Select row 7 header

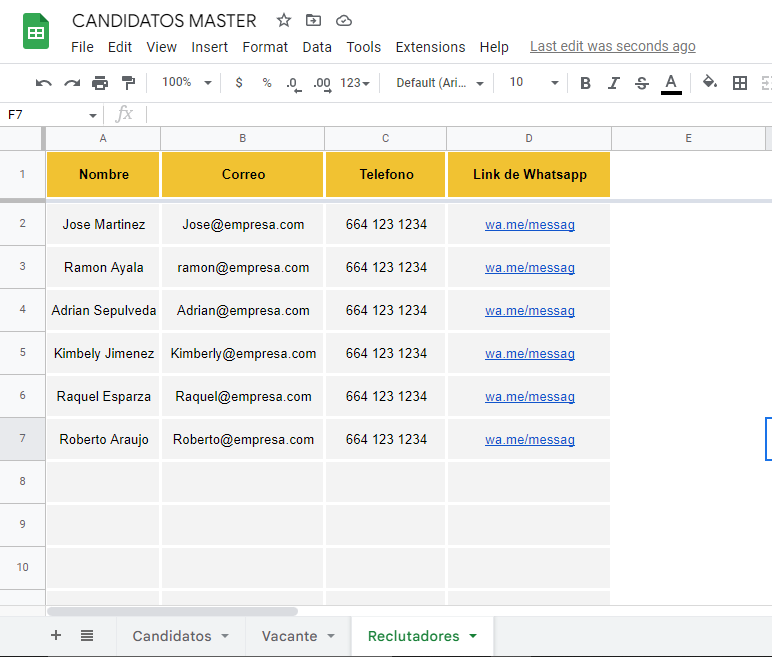pyautogui.click(x=23, y=438)
